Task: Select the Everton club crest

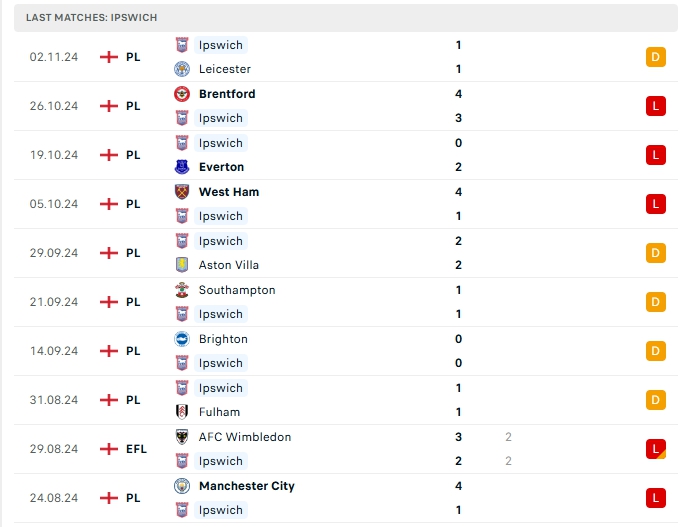Action: point(182,167)
